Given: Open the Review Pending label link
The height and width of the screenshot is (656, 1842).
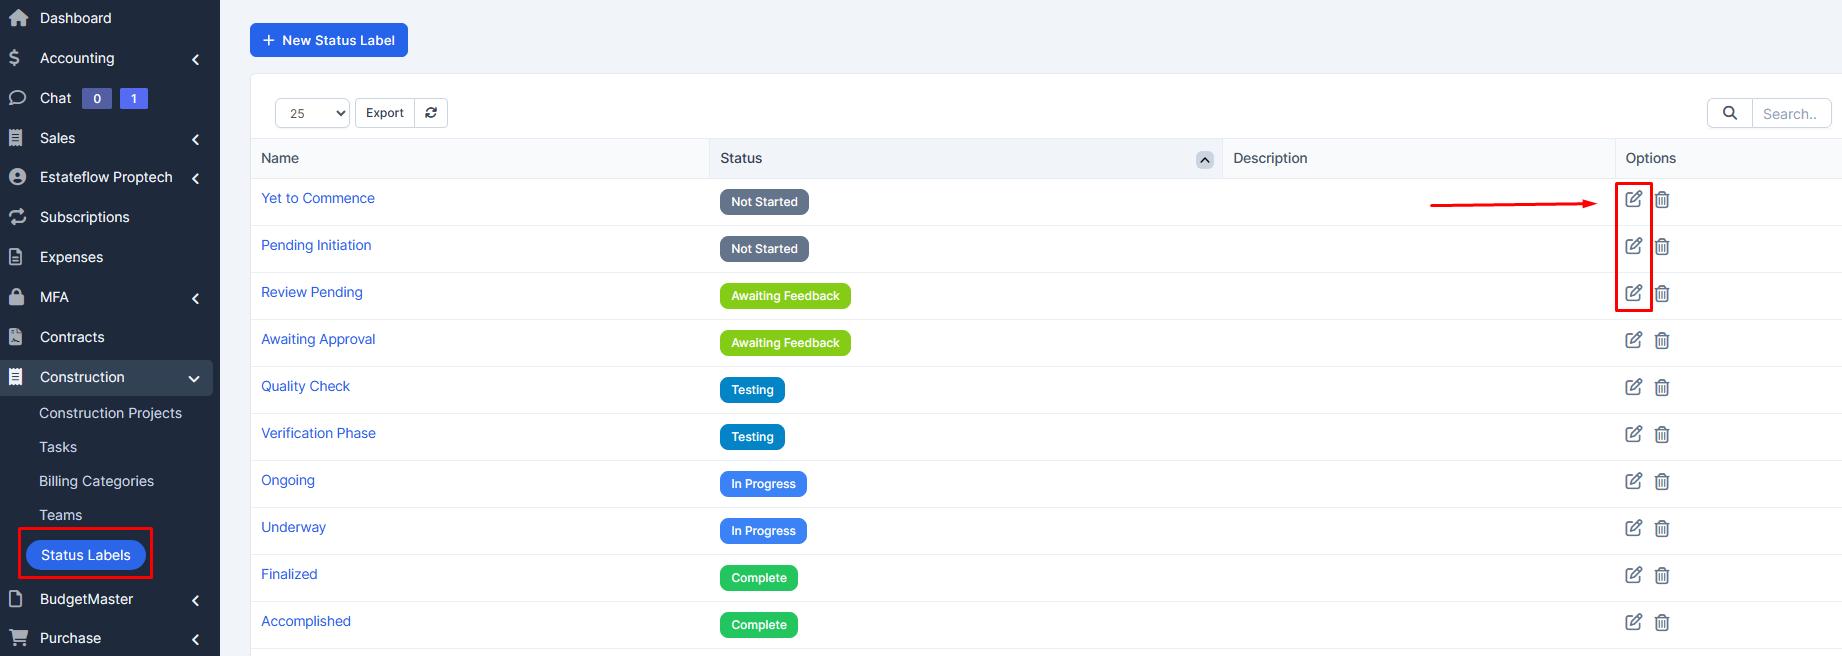Looking at the screenshot, I should click(312, 292).
